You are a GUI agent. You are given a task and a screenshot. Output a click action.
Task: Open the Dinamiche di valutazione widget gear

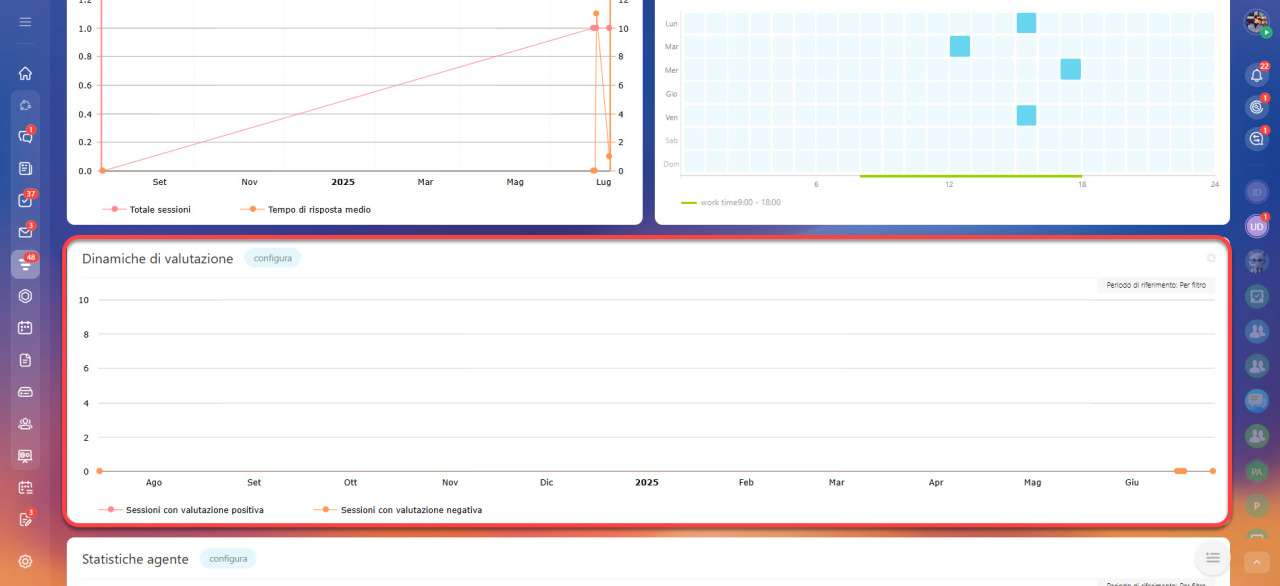(1211, 258)
